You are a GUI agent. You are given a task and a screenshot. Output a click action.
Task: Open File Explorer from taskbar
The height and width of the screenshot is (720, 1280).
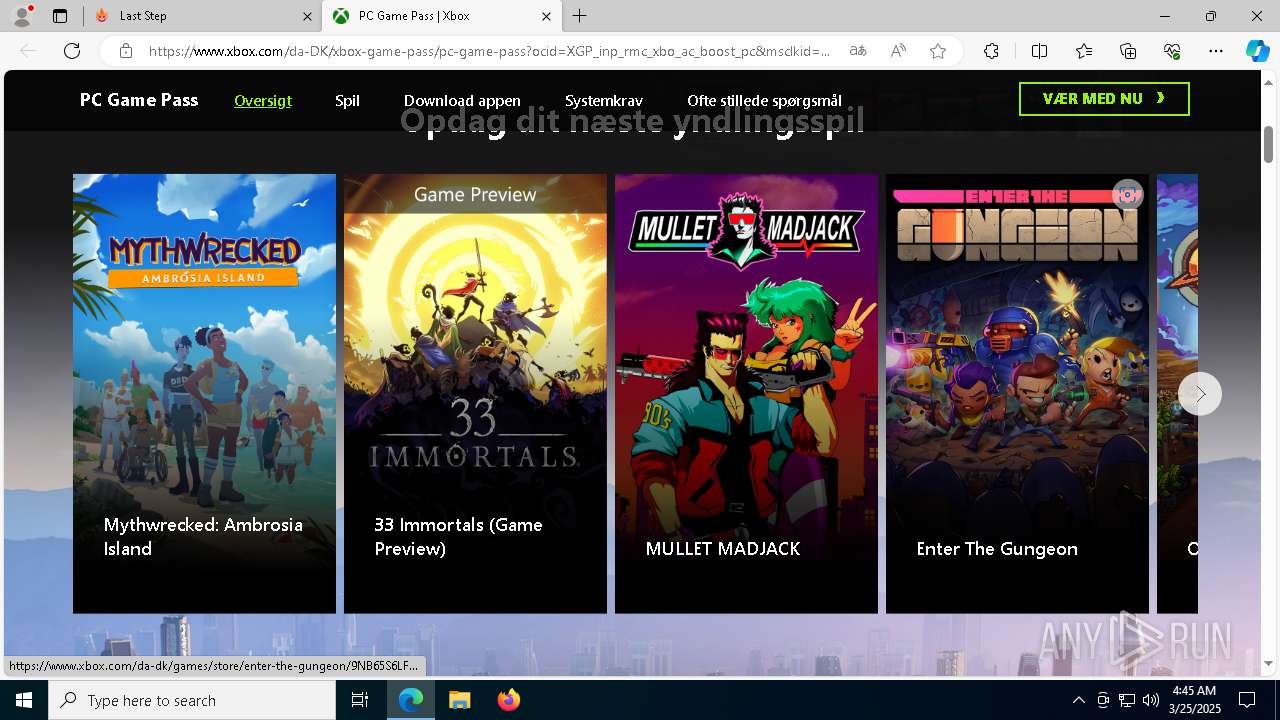459,700
